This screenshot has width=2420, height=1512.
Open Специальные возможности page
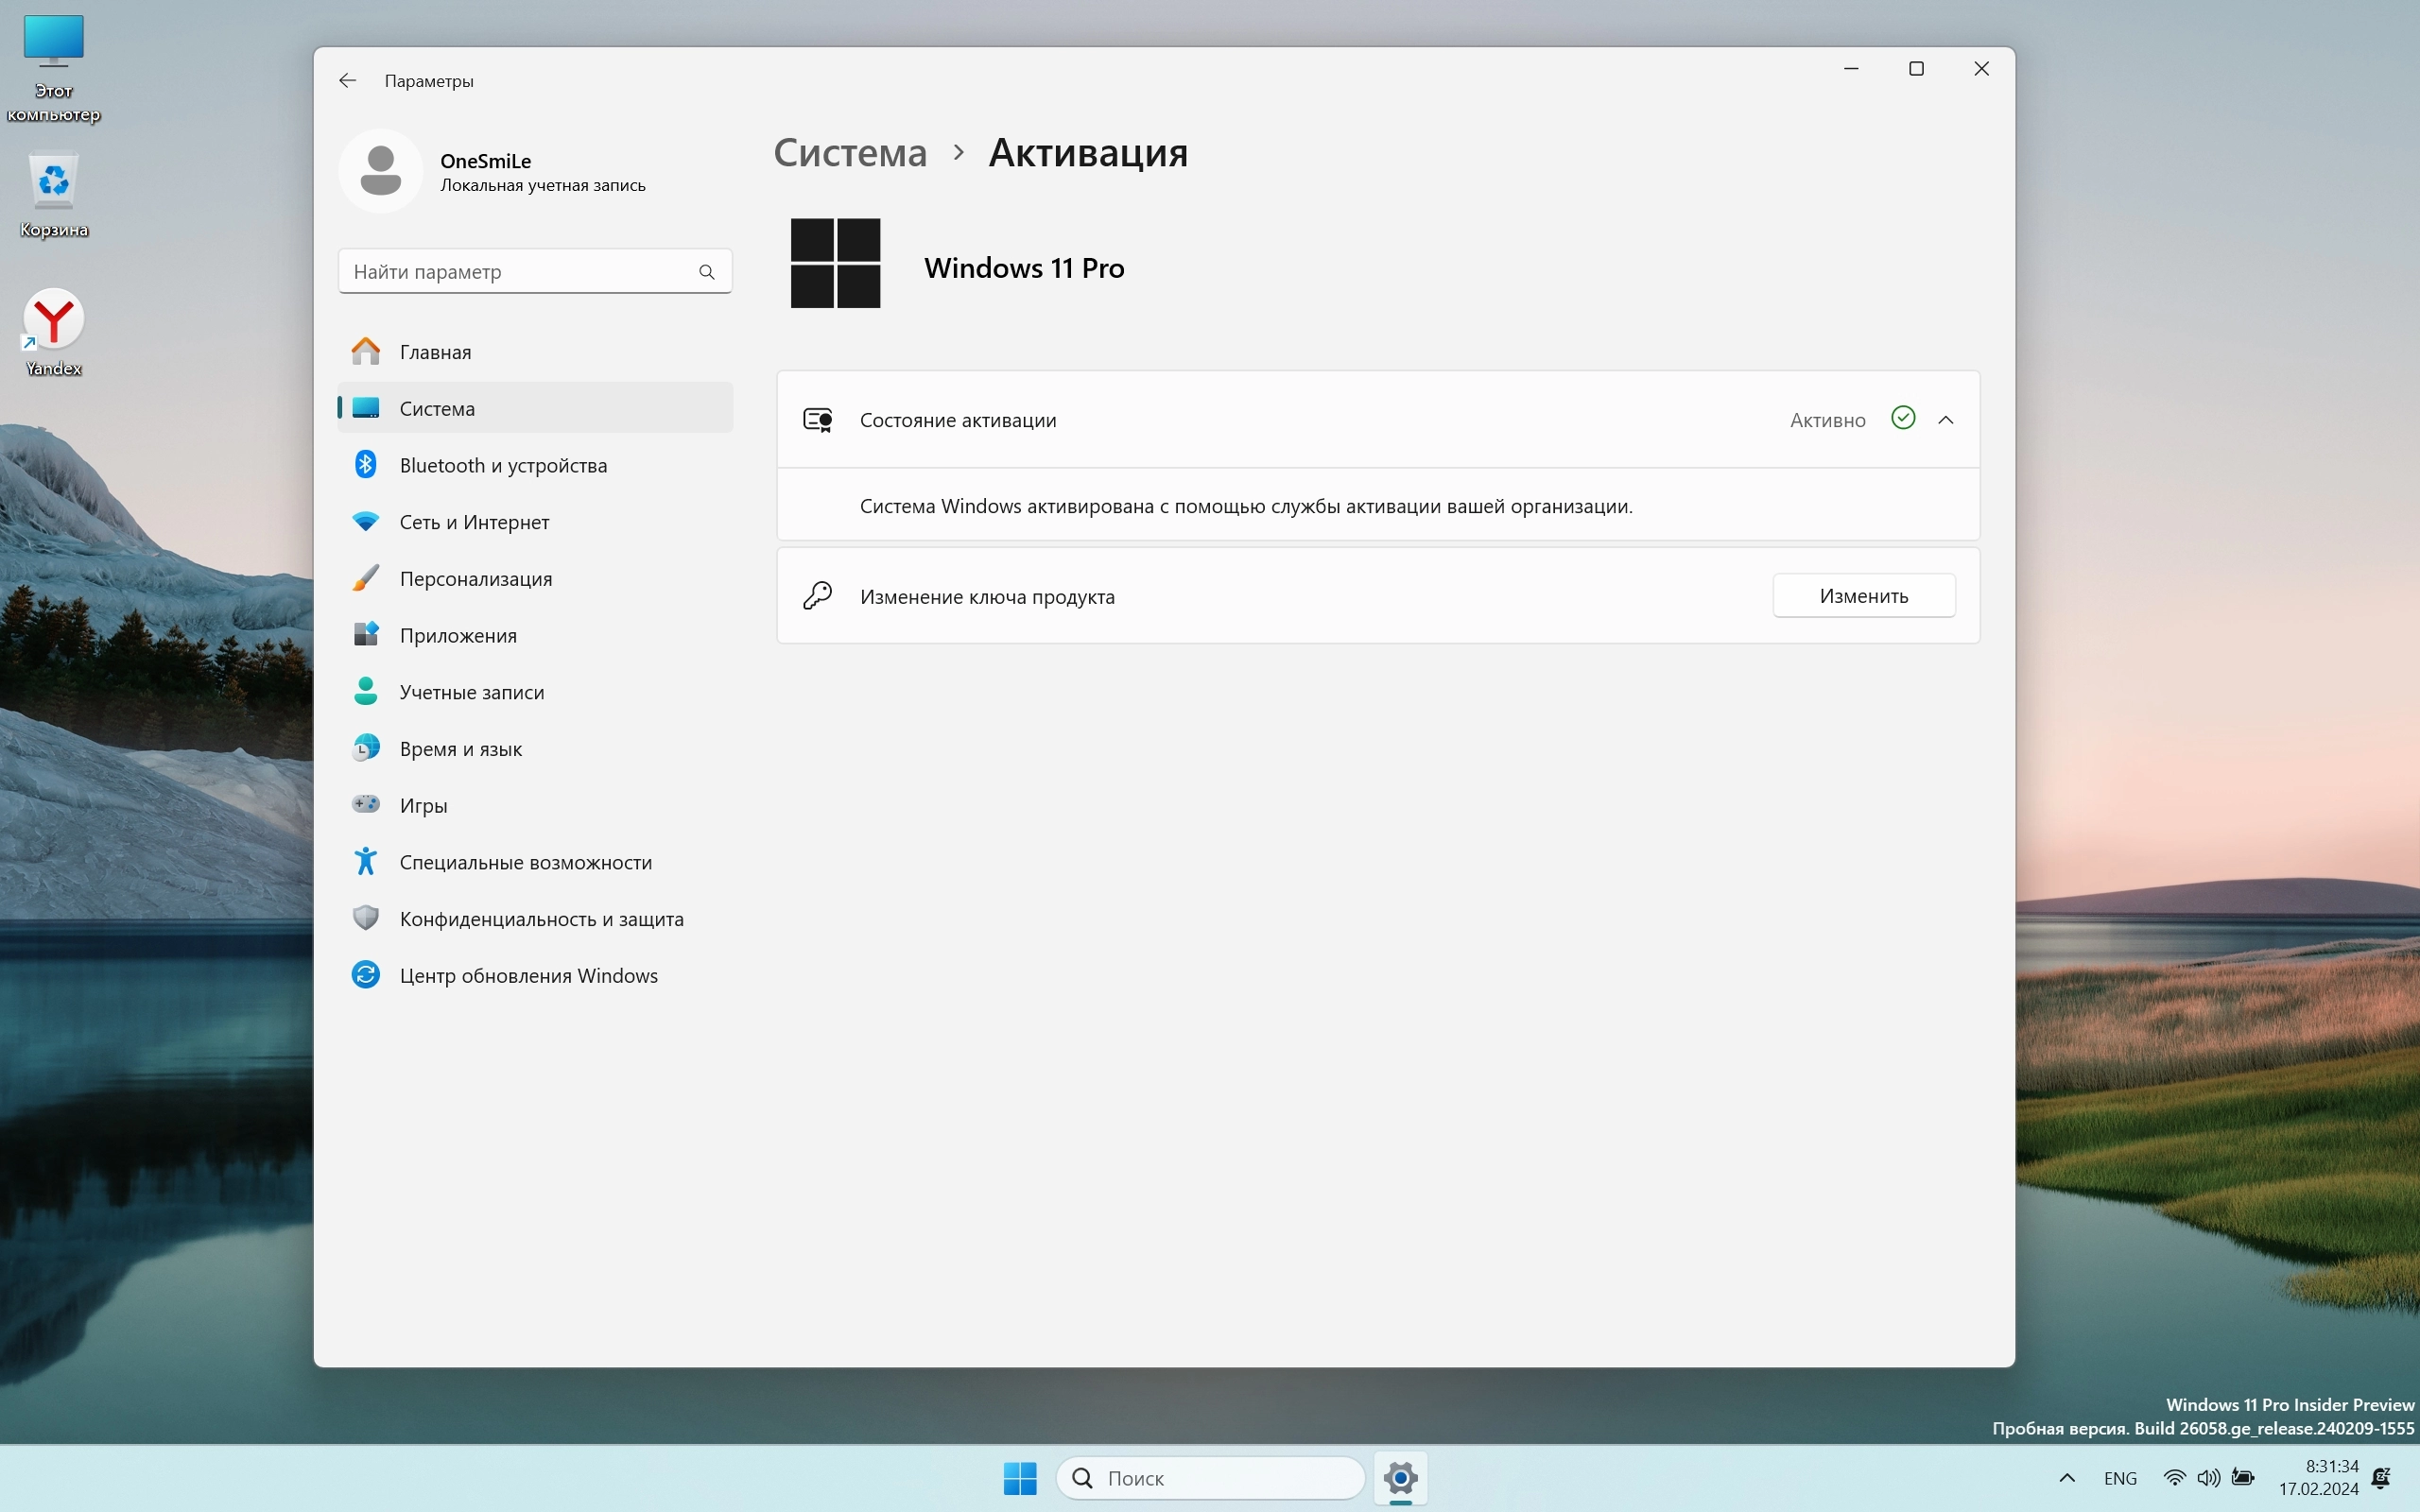525,862
